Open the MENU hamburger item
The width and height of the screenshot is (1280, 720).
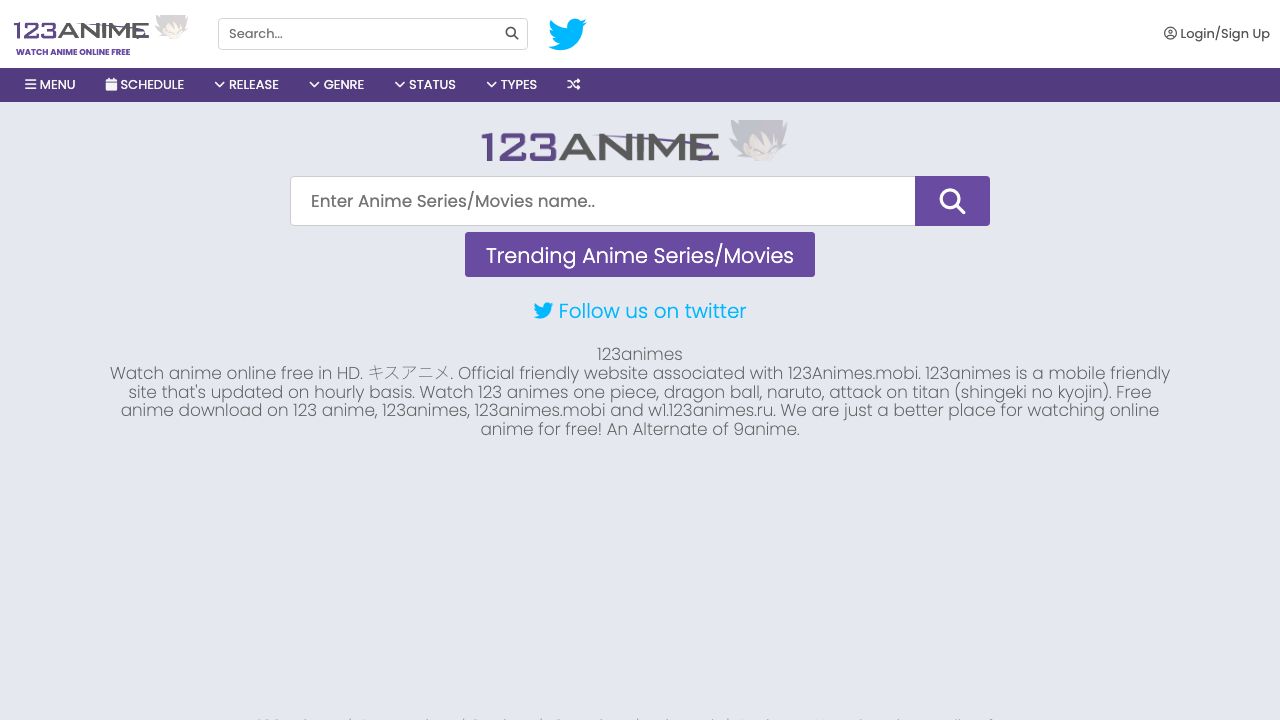coord(50,85)
